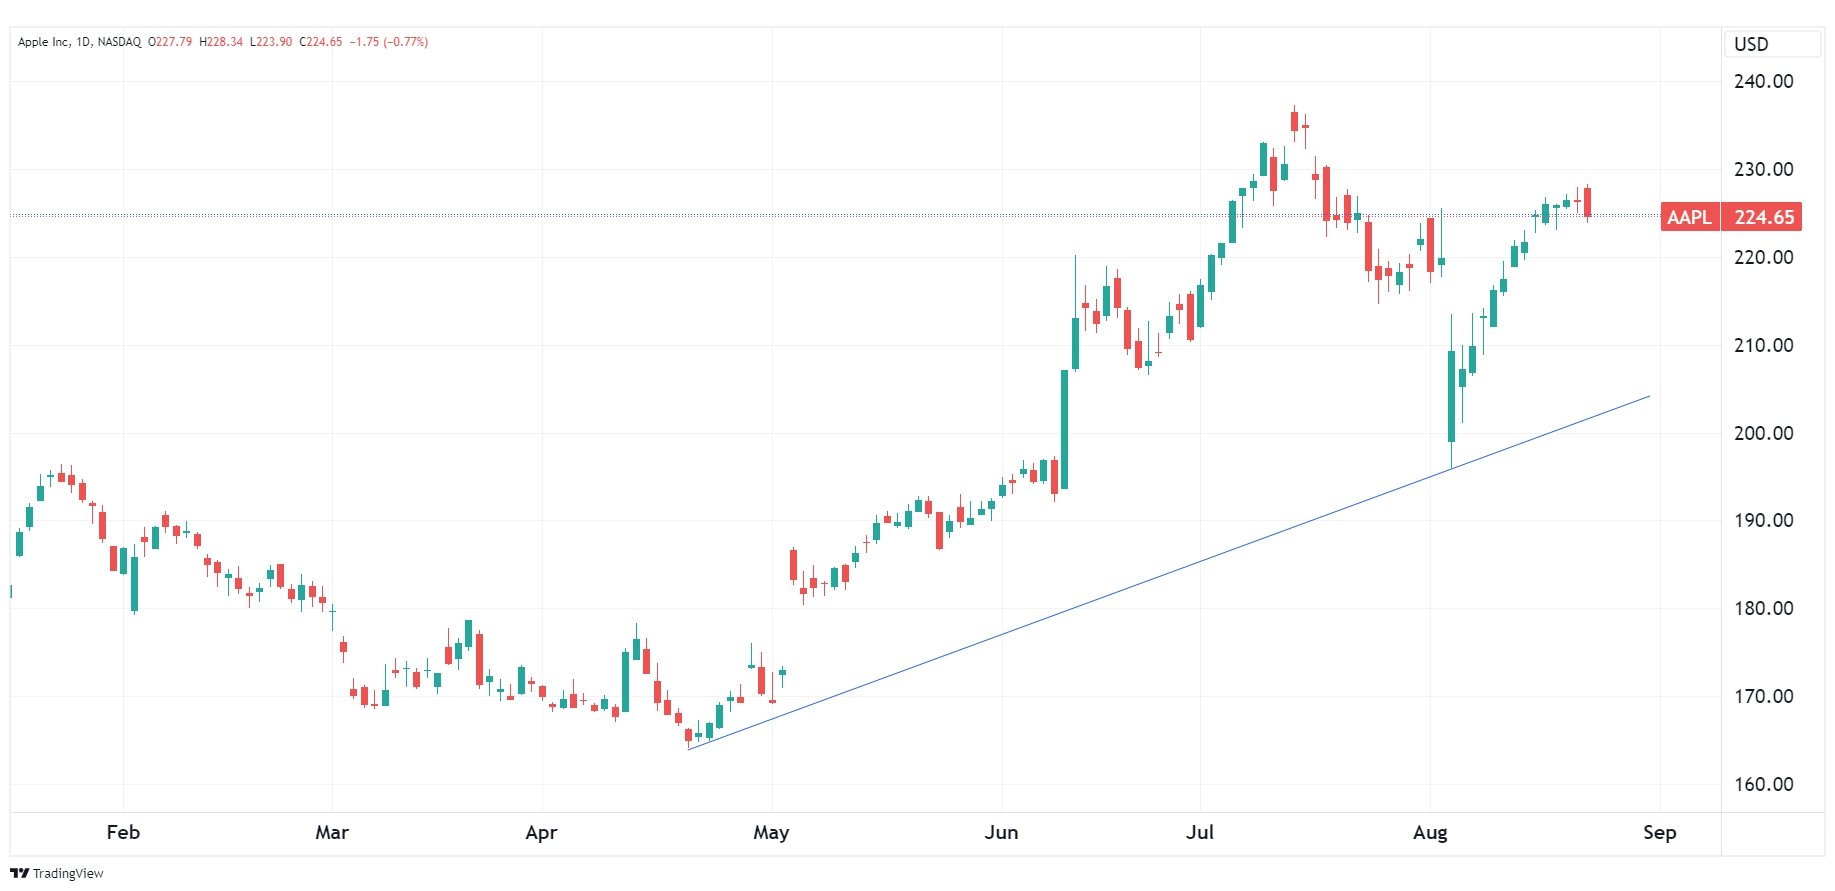The width and height of the screenshot is (1835, 891).
Task: Click the close value C224.65
Action: (x=321, y=42)
